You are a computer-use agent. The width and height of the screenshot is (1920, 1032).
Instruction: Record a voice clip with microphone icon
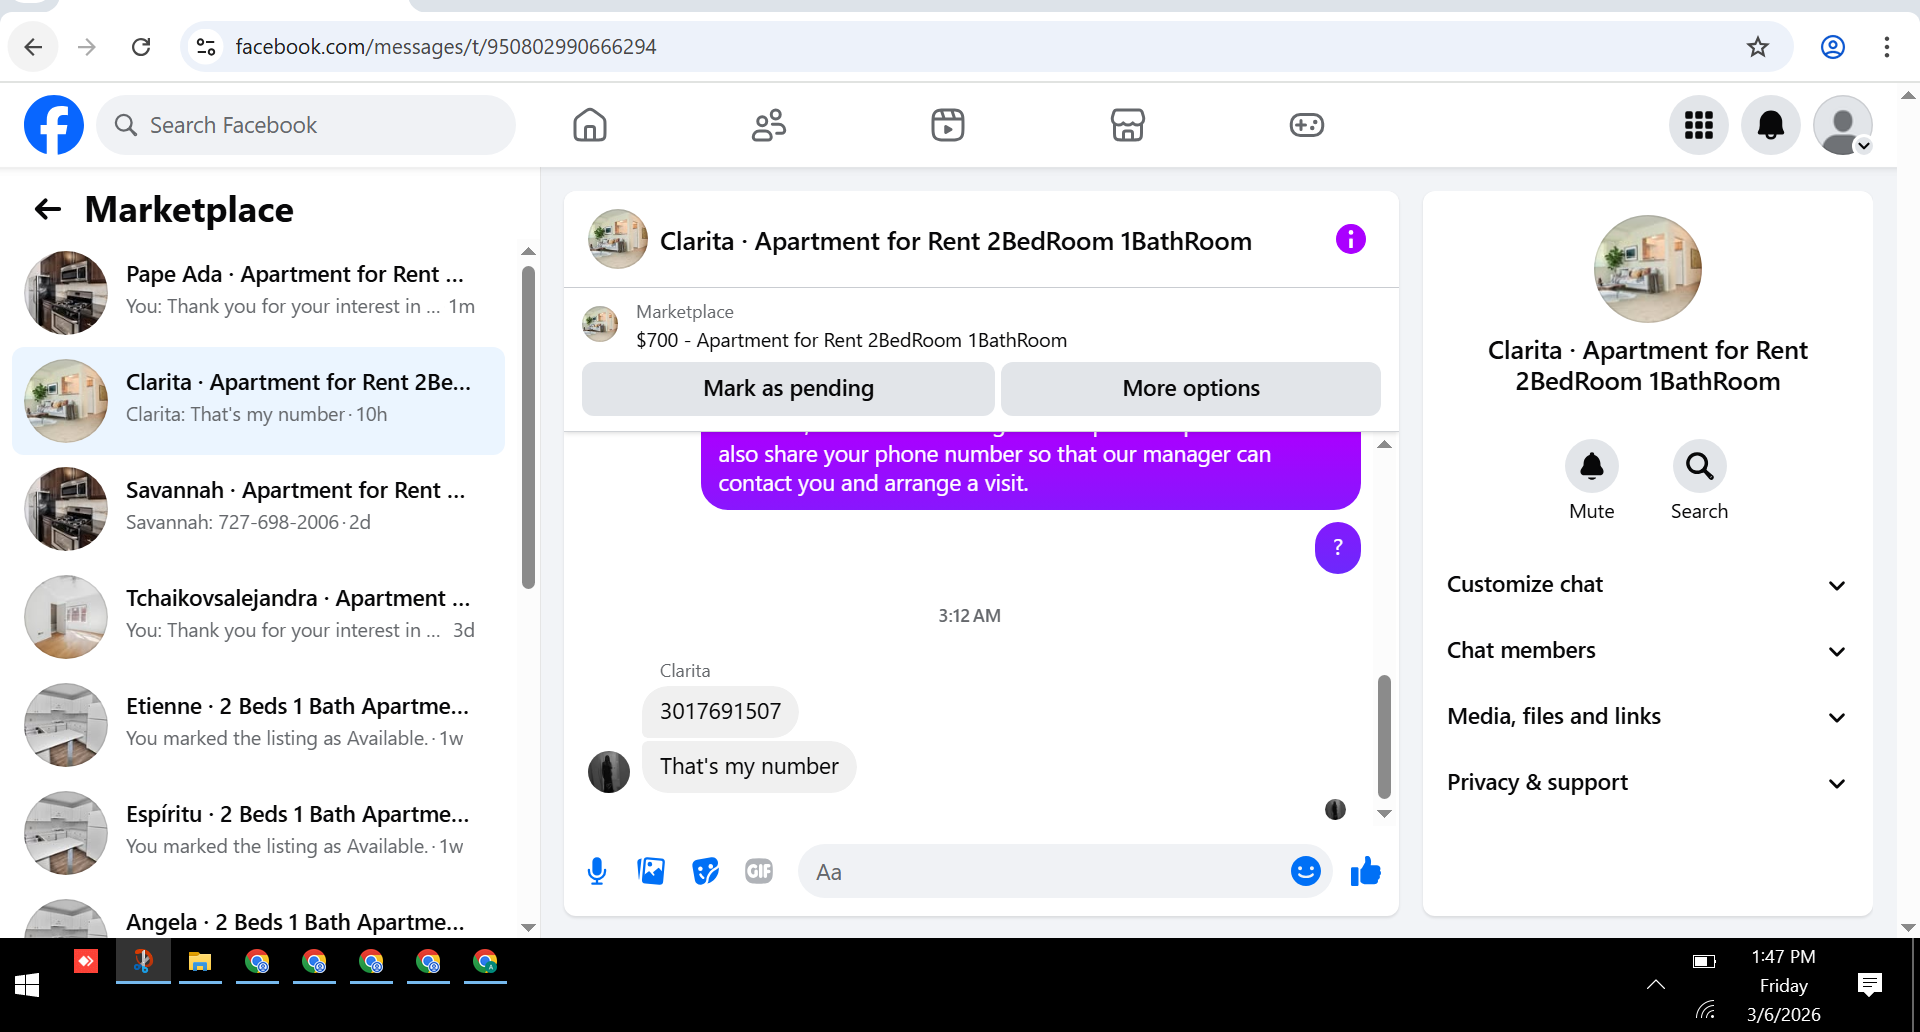(597, 871)
